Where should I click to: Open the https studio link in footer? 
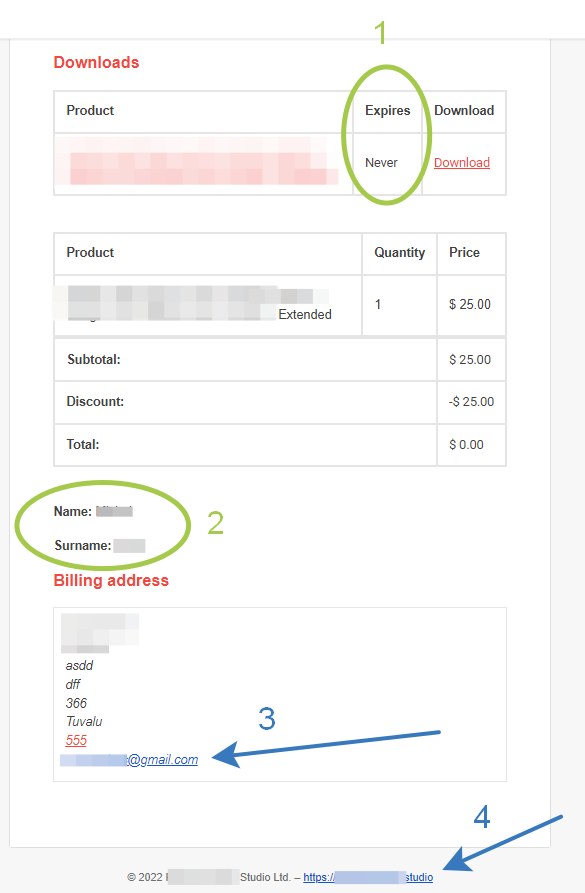(x=368, y=877)
